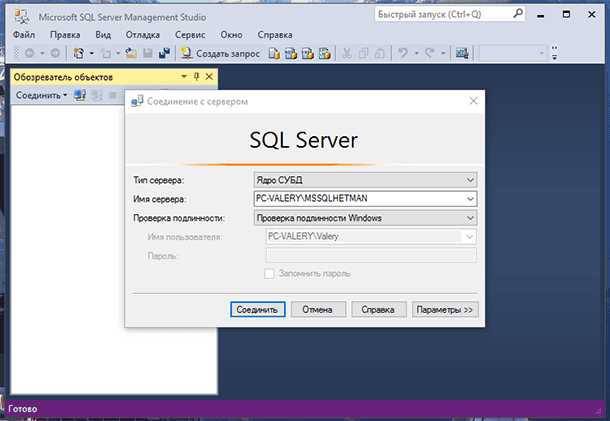Click the connect Object Explorer icon
Viewport: 610px width, 421px height.
point(80,95)
